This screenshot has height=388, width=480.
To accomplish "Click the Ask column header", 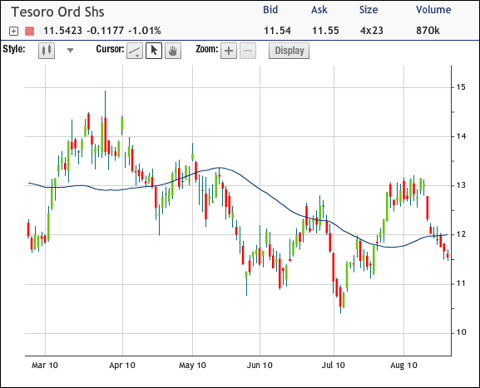I will point(319,10).
